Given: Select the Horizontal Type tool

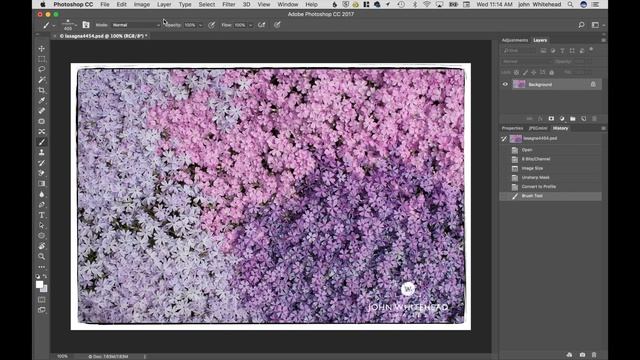Looking at the screenshot, I should pyautogui.click(x=42, y=215).
